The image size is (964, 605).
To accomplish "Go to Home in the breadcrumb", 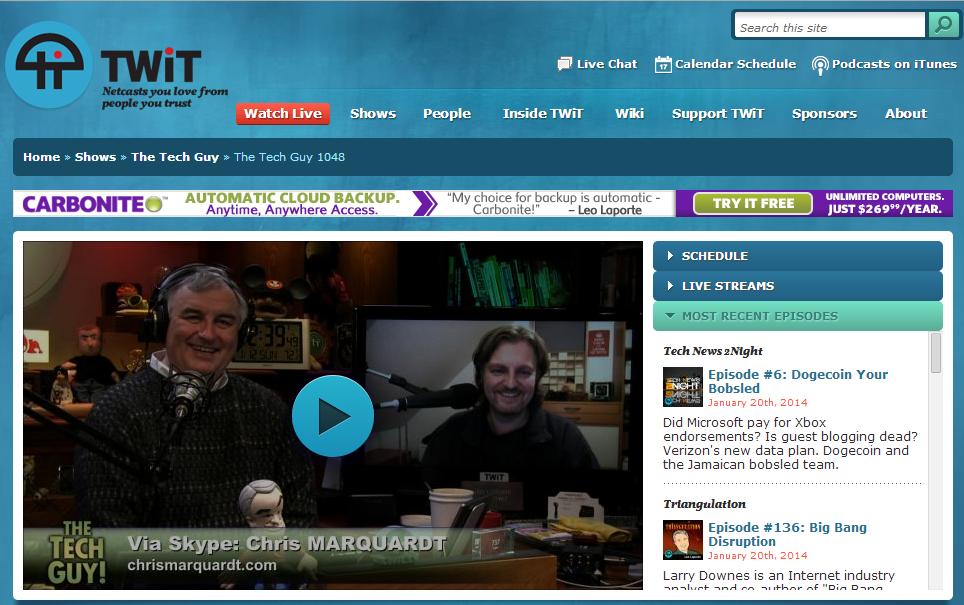I will point(42,157).
